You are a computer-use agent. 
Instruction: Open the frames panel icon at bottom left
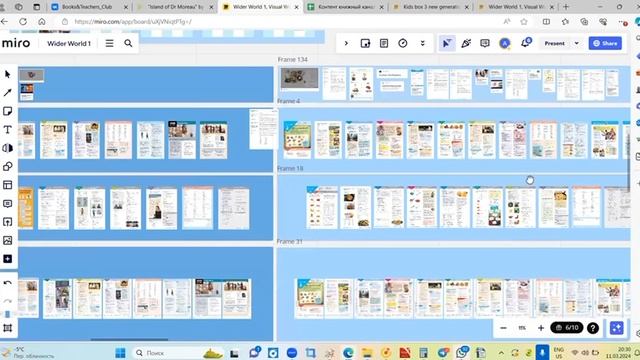point(7,328)
